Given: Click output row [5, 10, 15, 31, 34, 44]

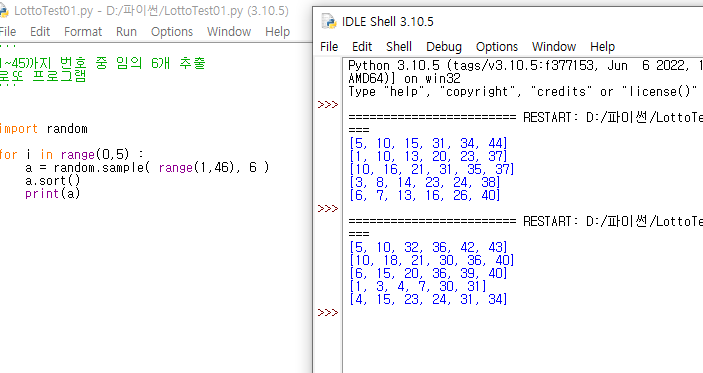Looking at the screenshot, I should pos(428,143).
